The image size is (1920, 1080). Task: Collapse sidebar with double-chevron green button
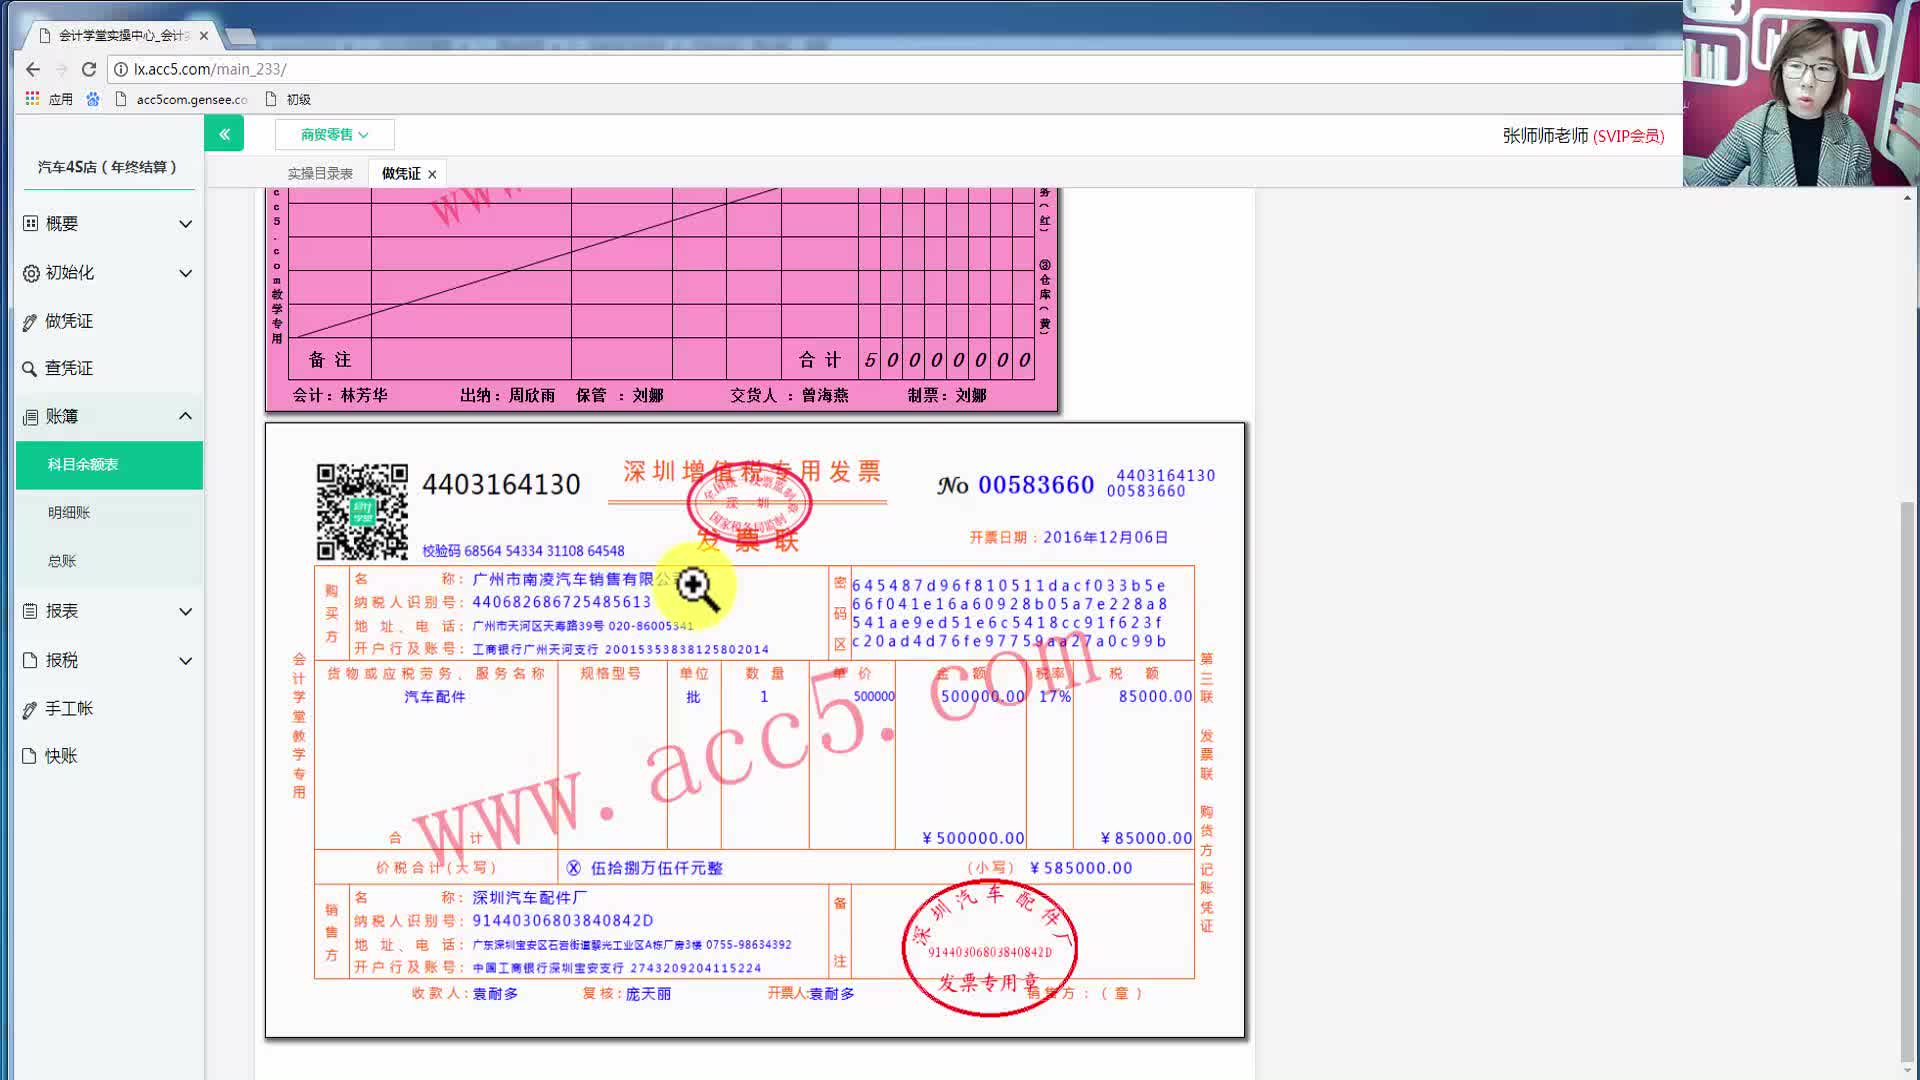click(224, 133)
